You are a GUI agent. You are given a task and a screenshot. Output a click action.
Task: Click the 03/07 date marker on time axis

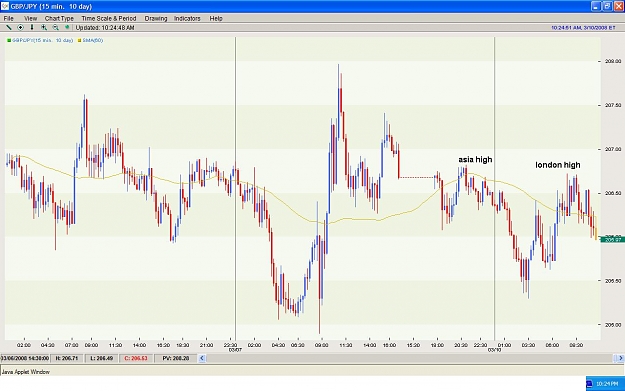pos(235,350)
